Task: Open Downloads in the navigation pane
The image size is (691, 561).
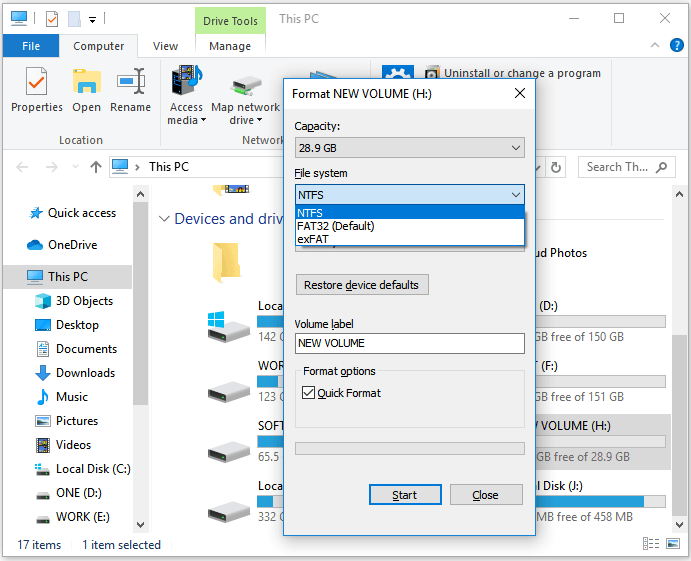Action: coord(85,373)
